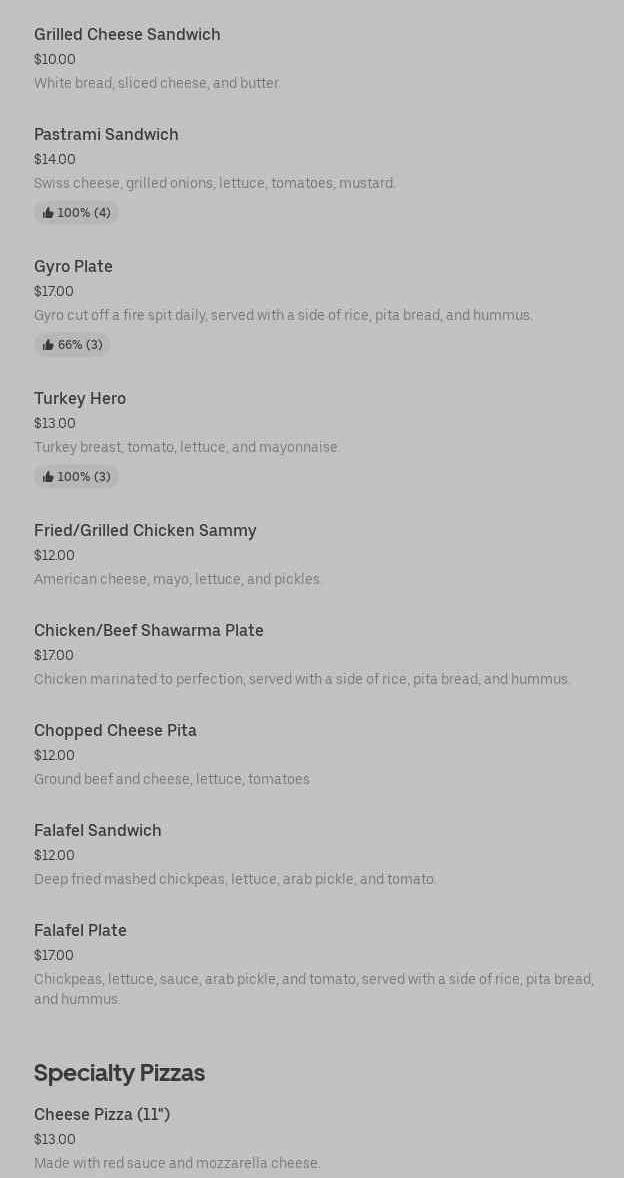Click the $17.00 price under Falafel Plate

click(x=54, y=955)
